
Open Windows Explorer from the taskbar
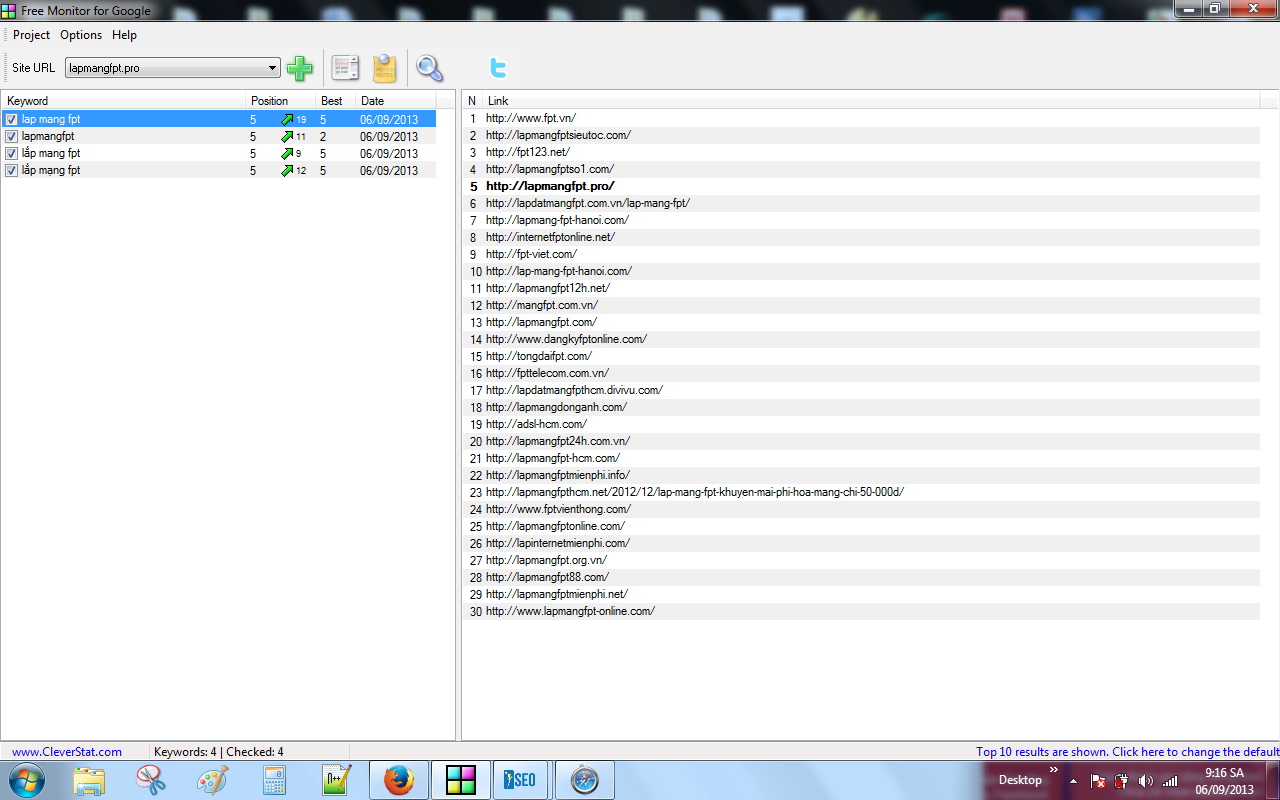coord(89,780)
